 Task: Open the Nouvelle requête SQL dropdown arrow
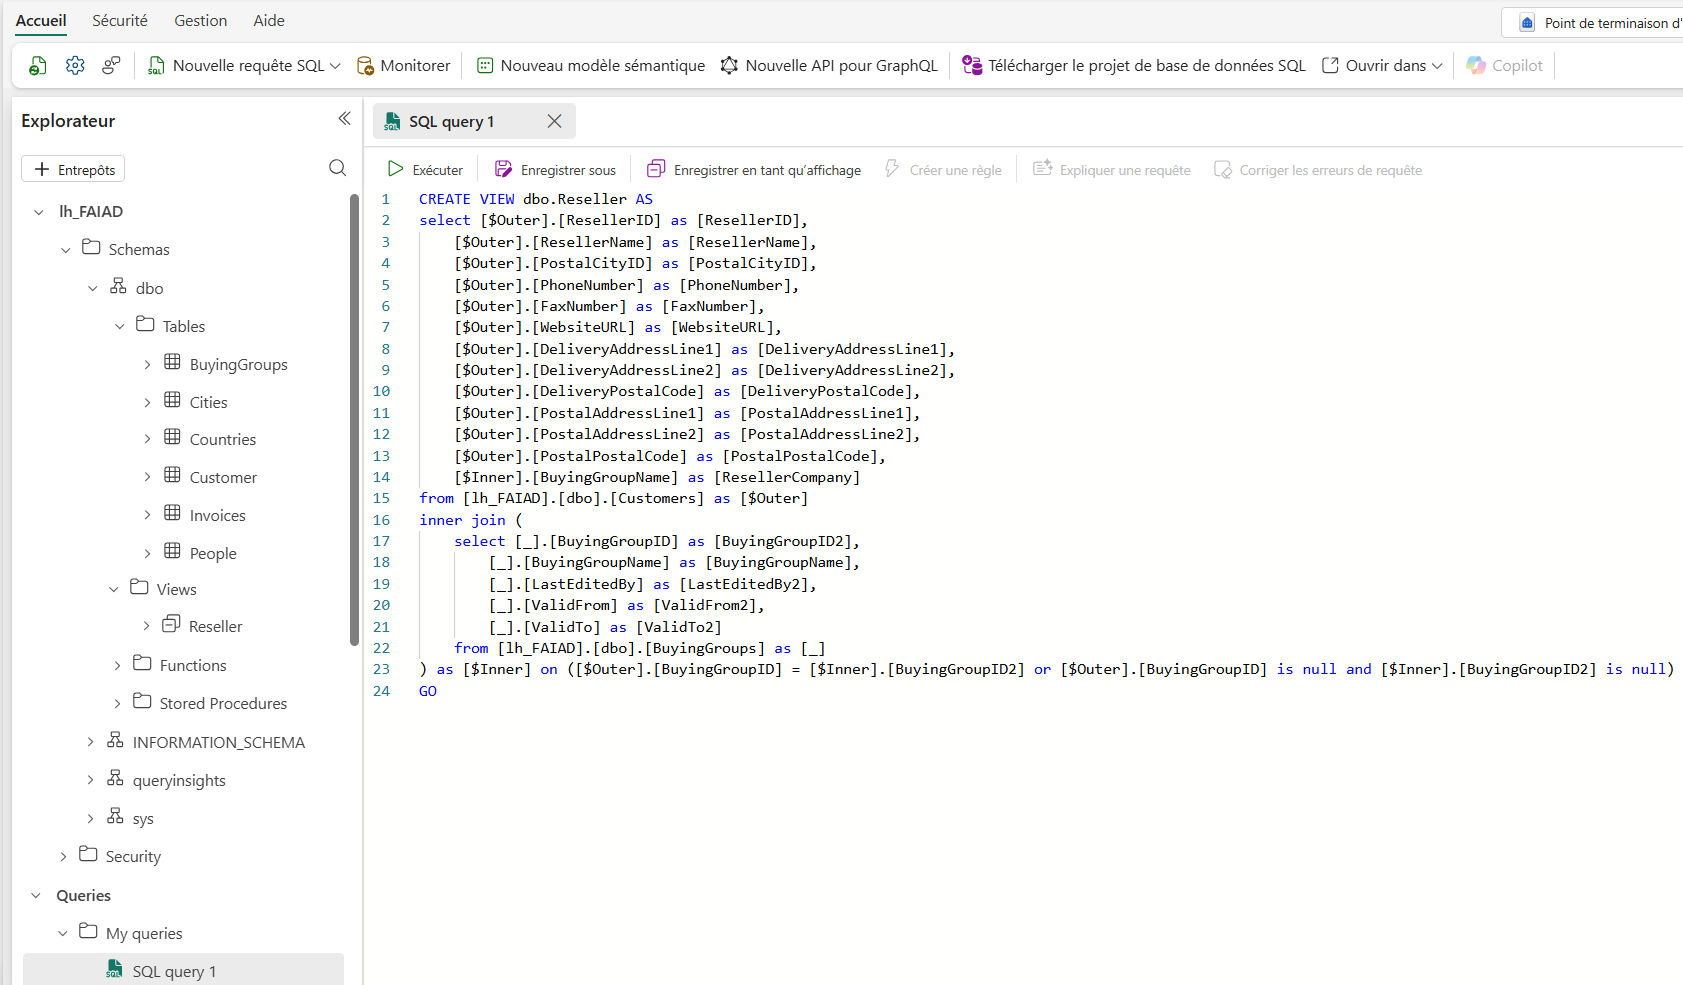(335, 66)
